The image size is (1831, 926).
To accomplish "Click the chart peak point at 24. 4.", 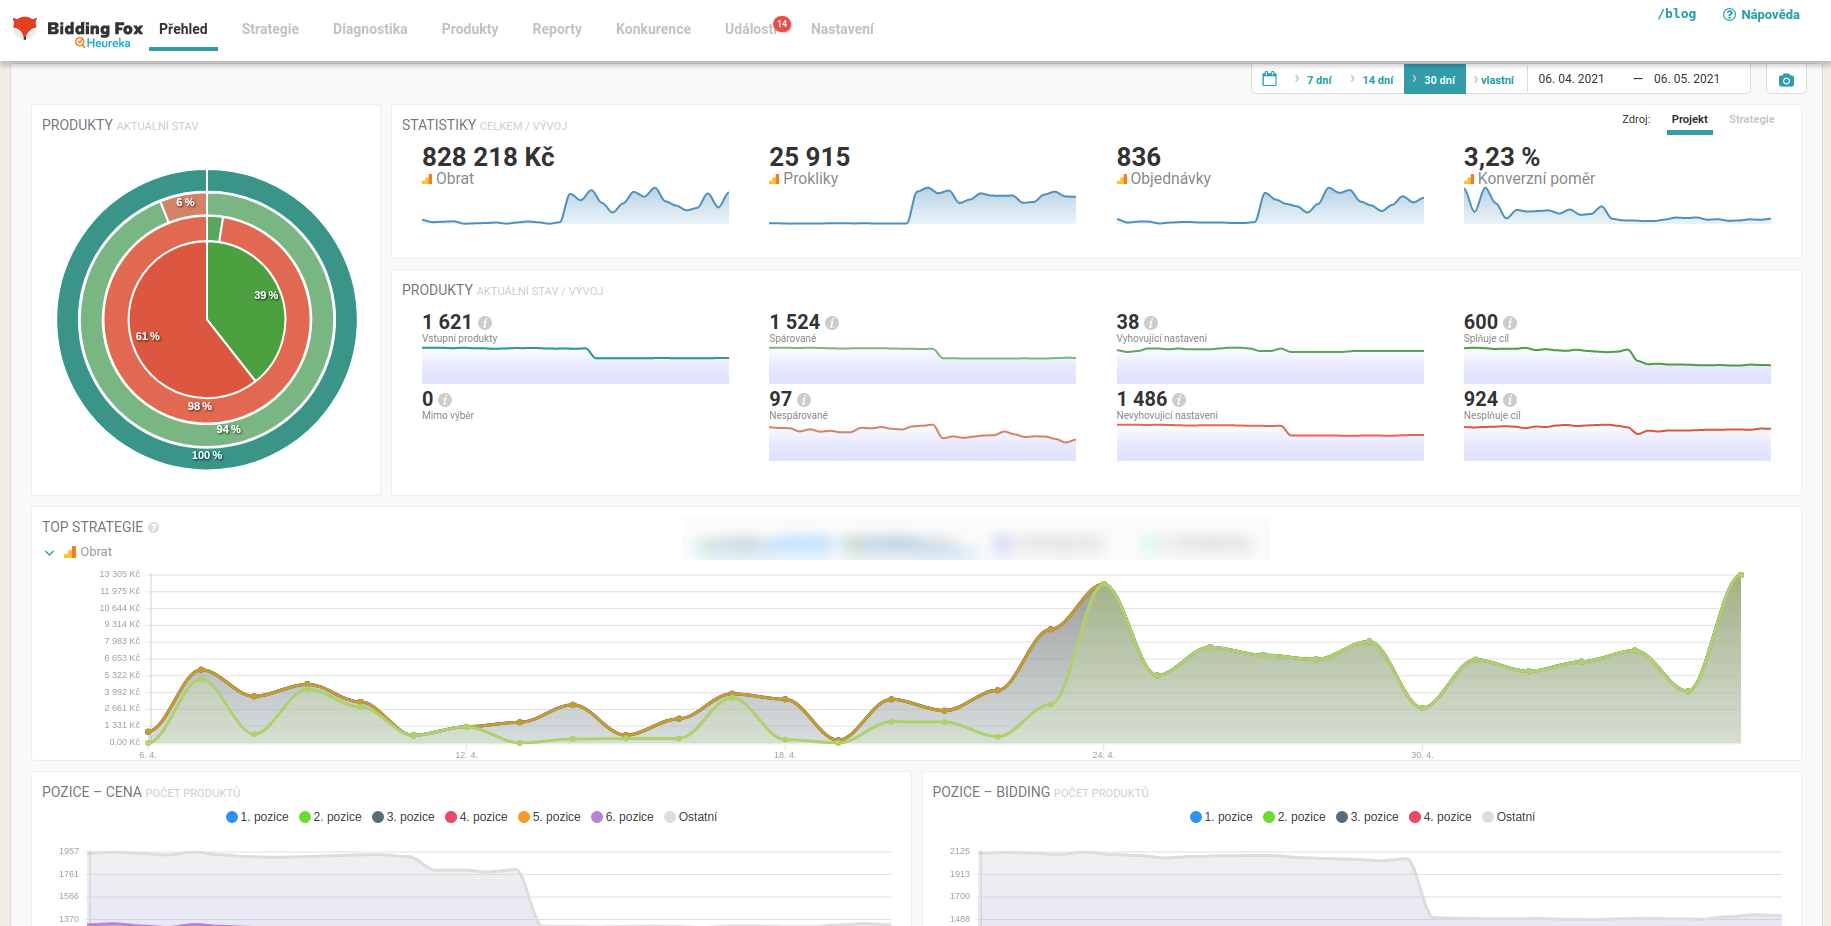I will pos(1104,583).
